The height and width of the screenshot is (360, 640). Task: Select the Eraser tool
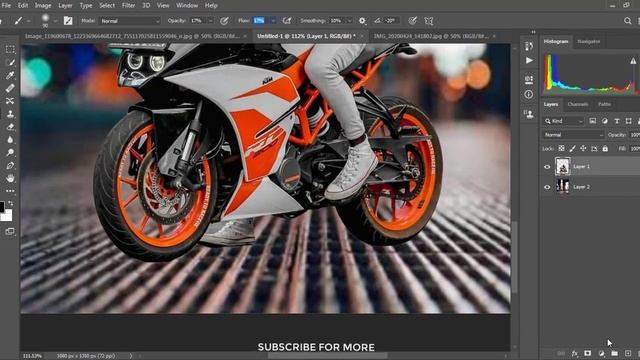click(10, 127)
